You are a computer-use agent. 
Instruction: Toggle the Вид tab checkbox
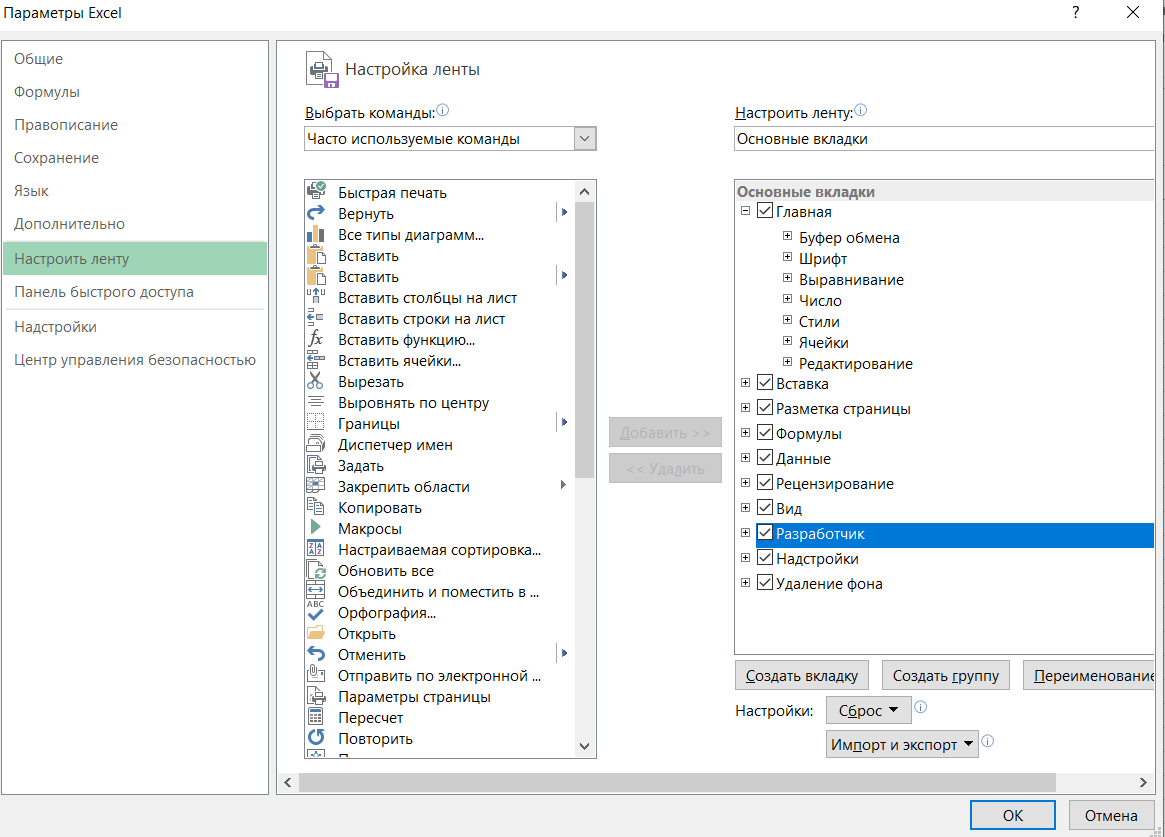point(765,508)
